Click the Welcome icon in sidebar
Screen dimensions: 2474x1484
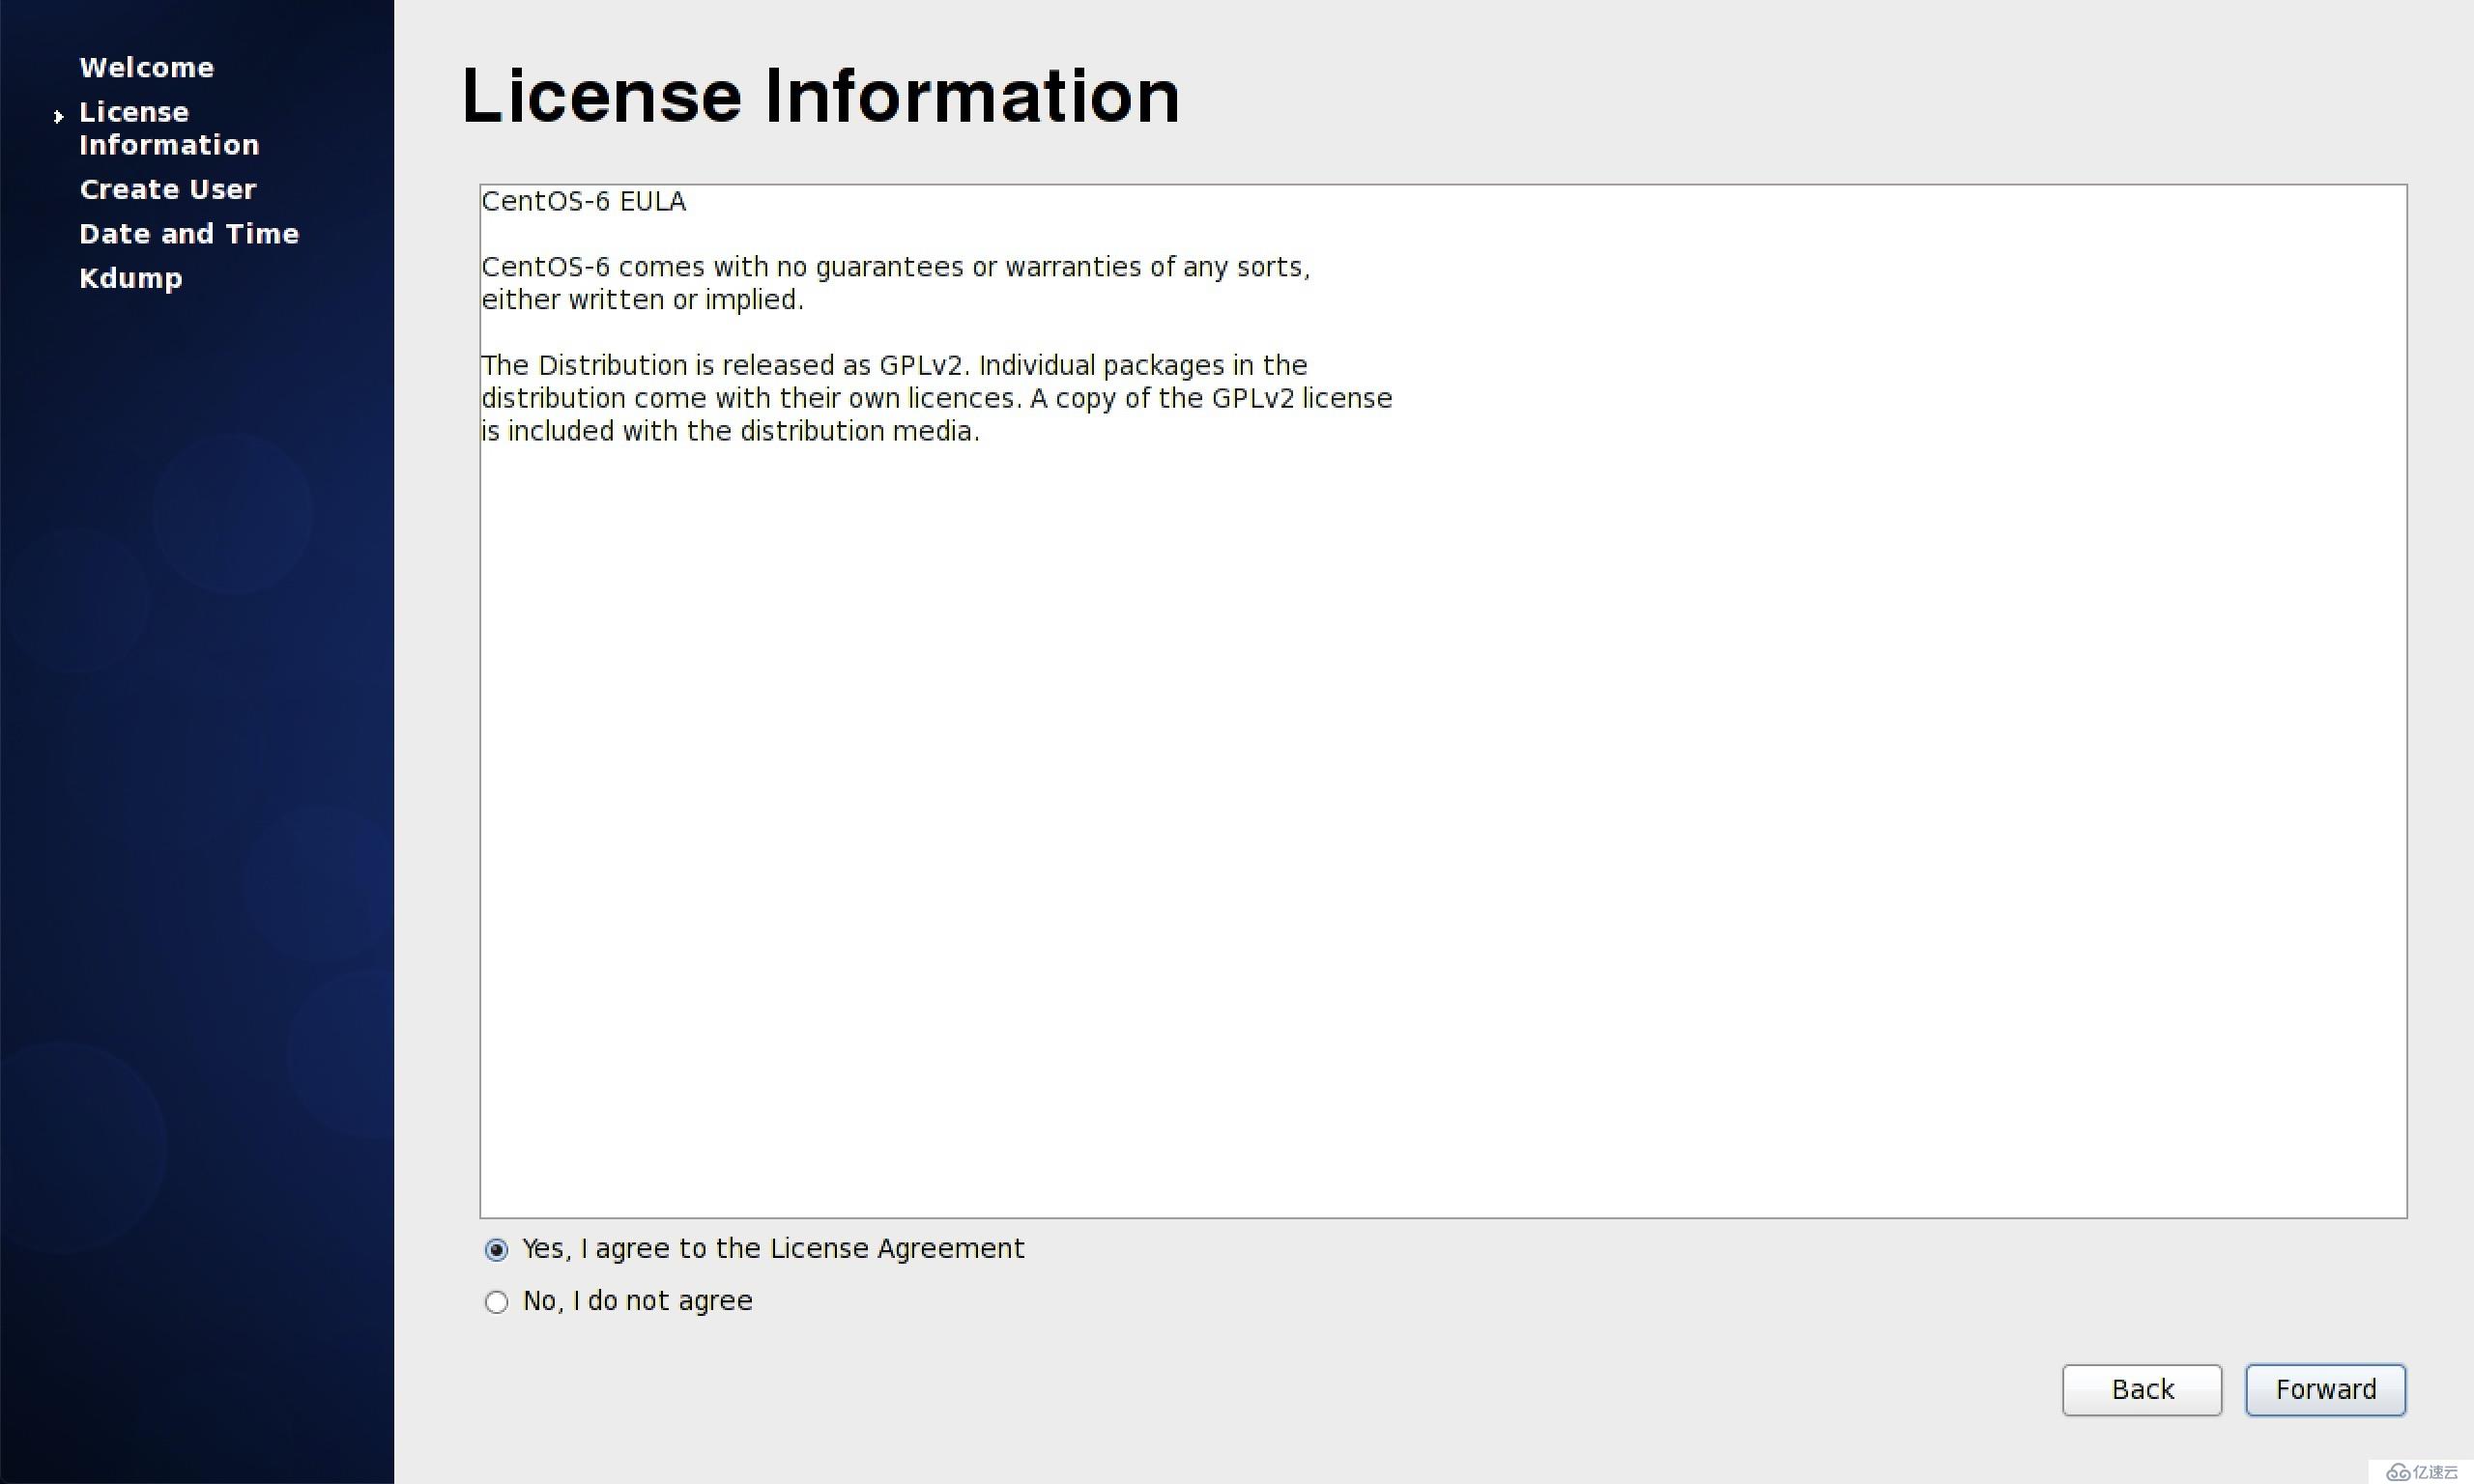pyautogui.click(x=145, y=66)
